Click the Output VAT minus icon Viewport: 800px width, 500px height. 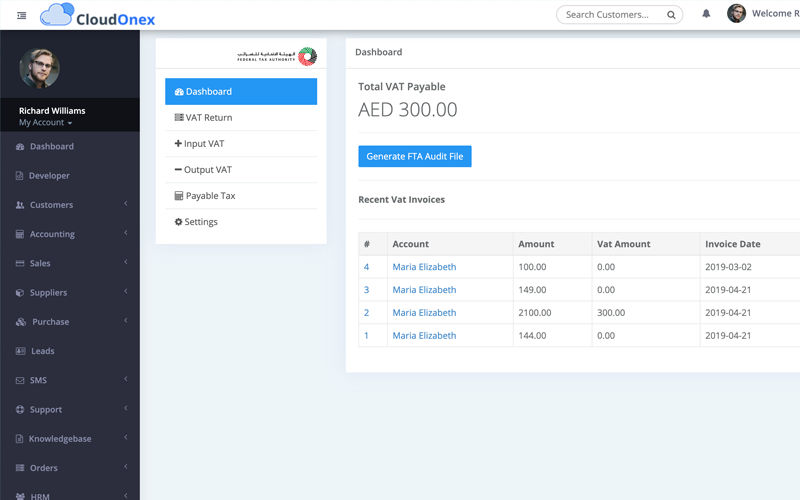(178, 169)
